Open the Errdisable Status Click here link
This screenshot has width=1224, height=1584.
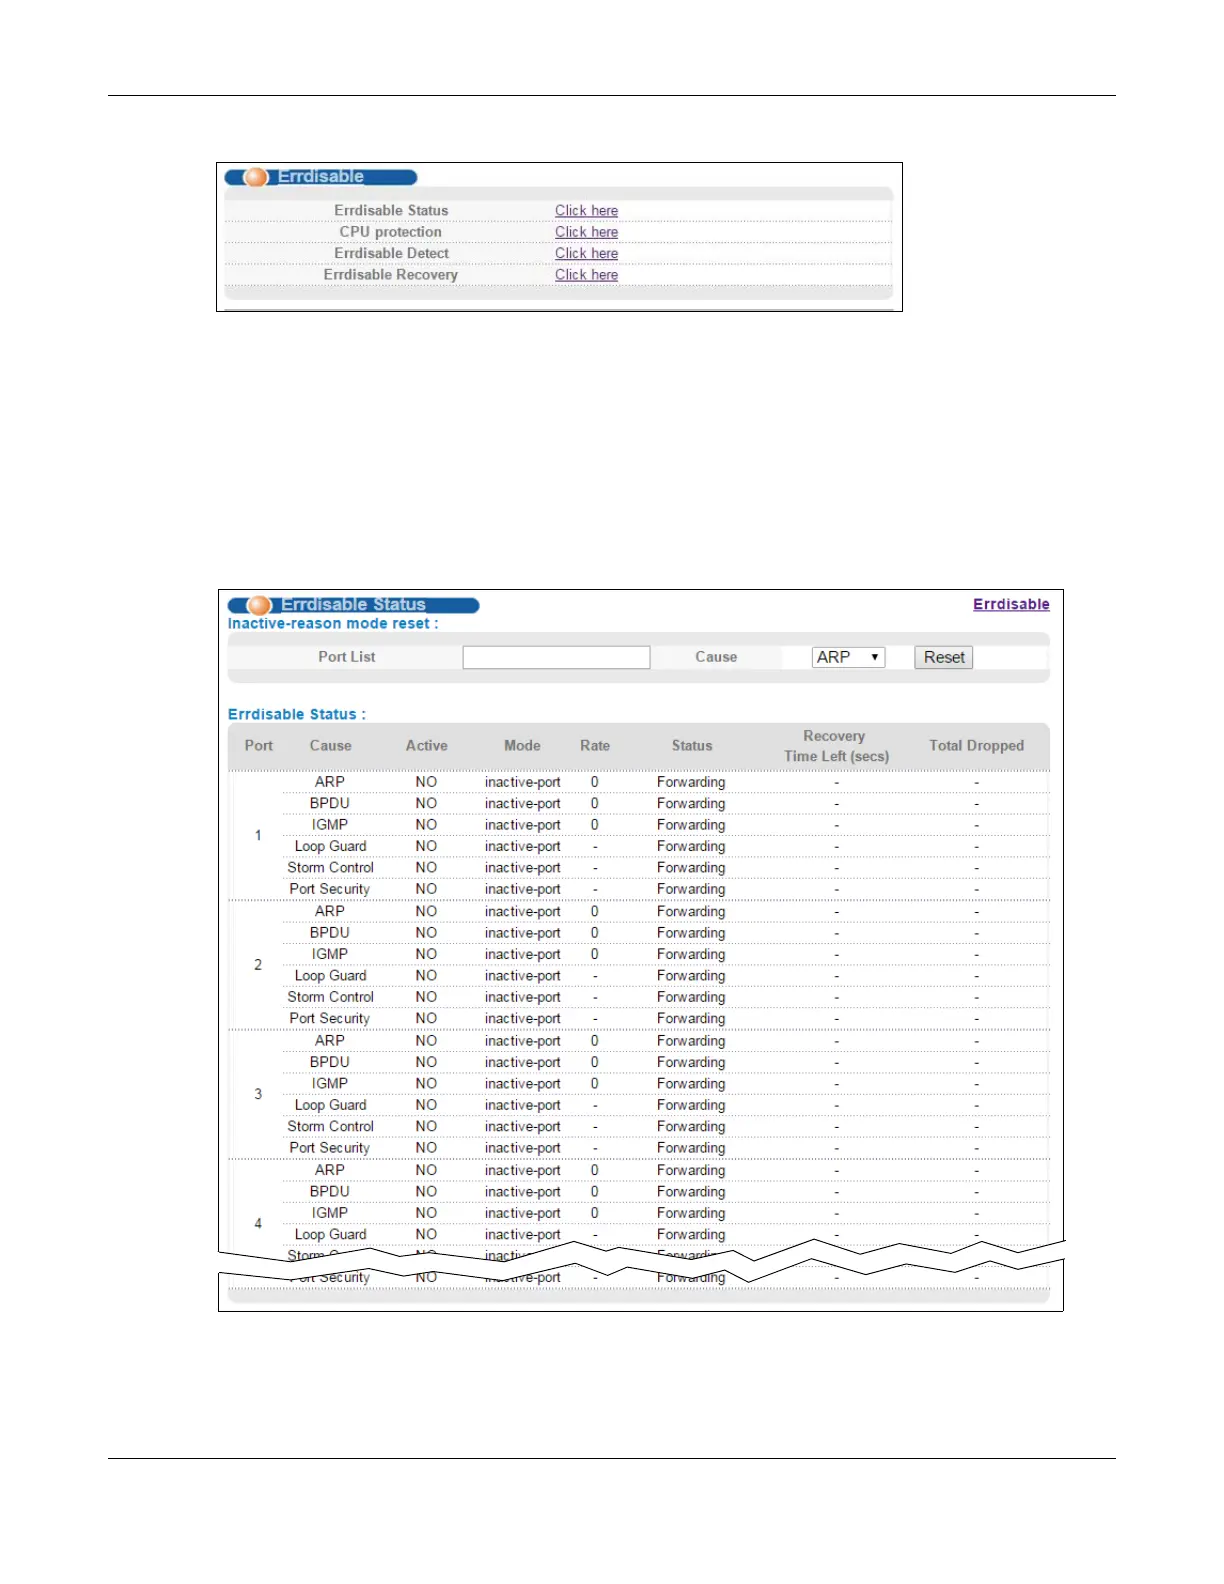pyautogui.click(x=586, y=210)
